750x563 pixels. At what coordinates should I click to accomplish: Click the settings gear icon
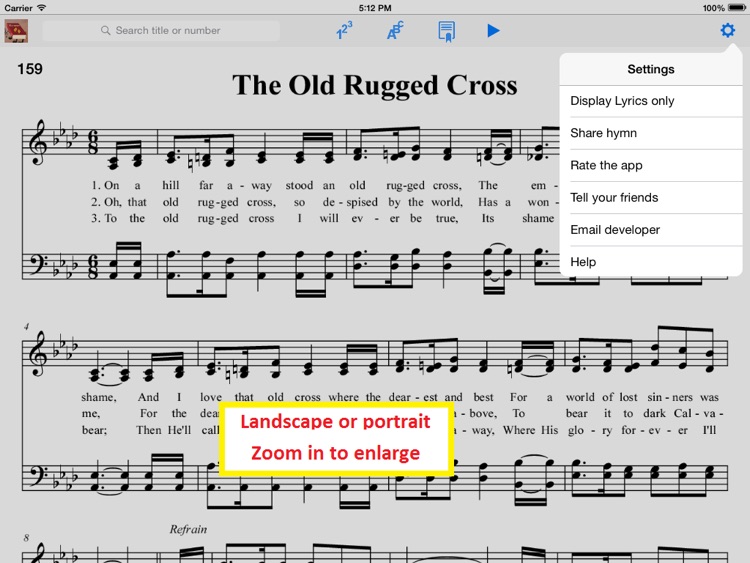(x=728, y=30)
